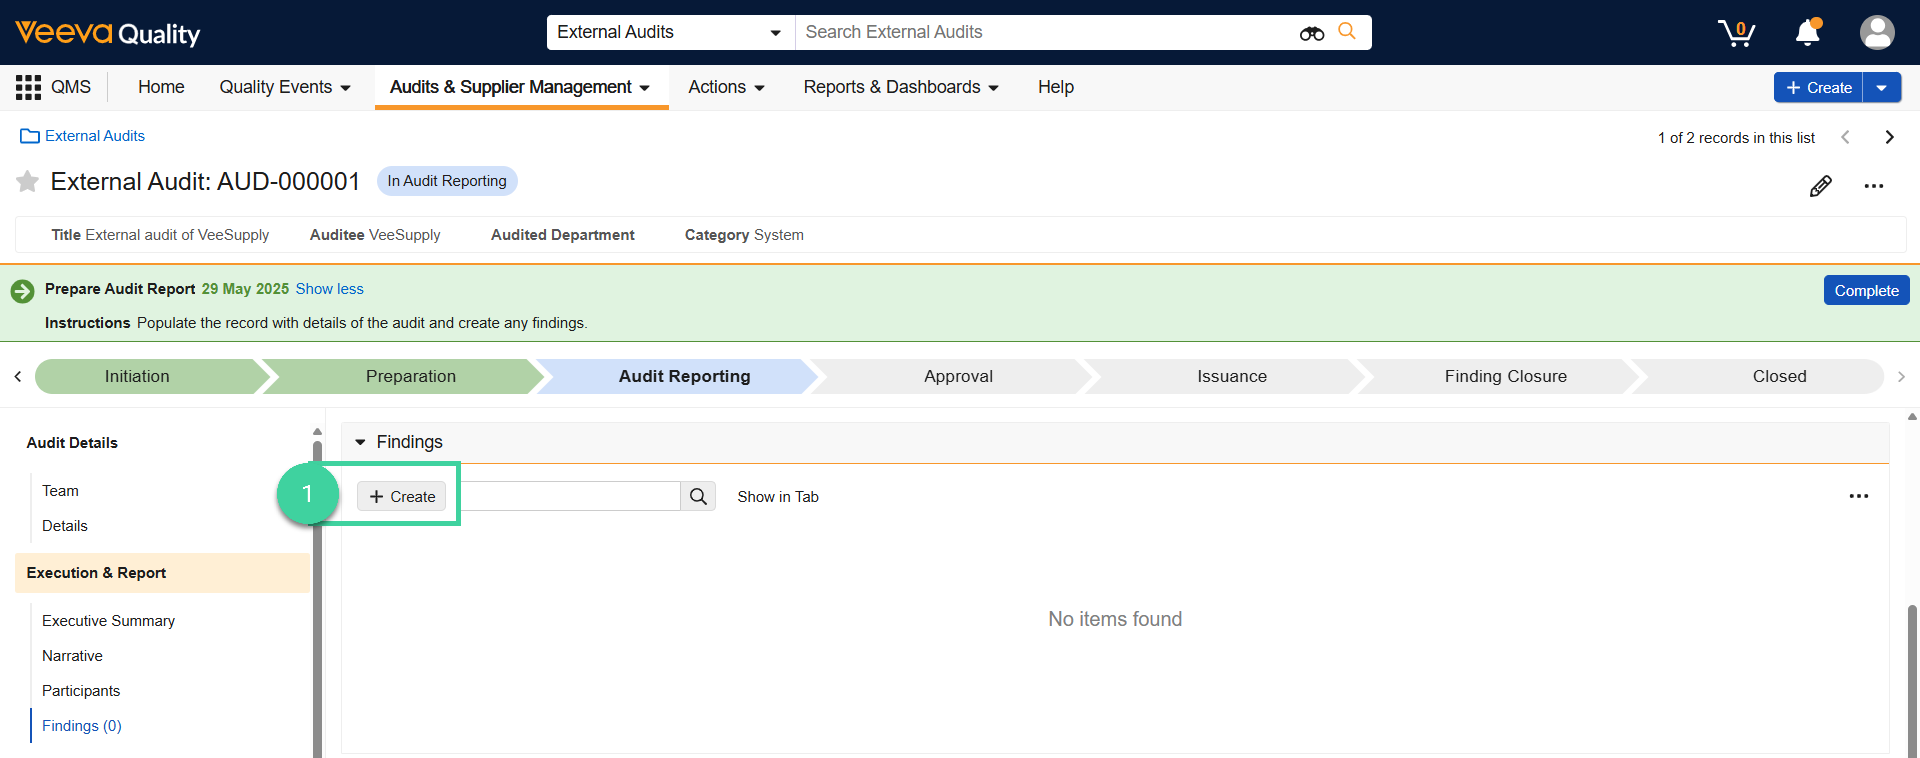
Task: Click Show in Tab link
Action: (777, 496)
